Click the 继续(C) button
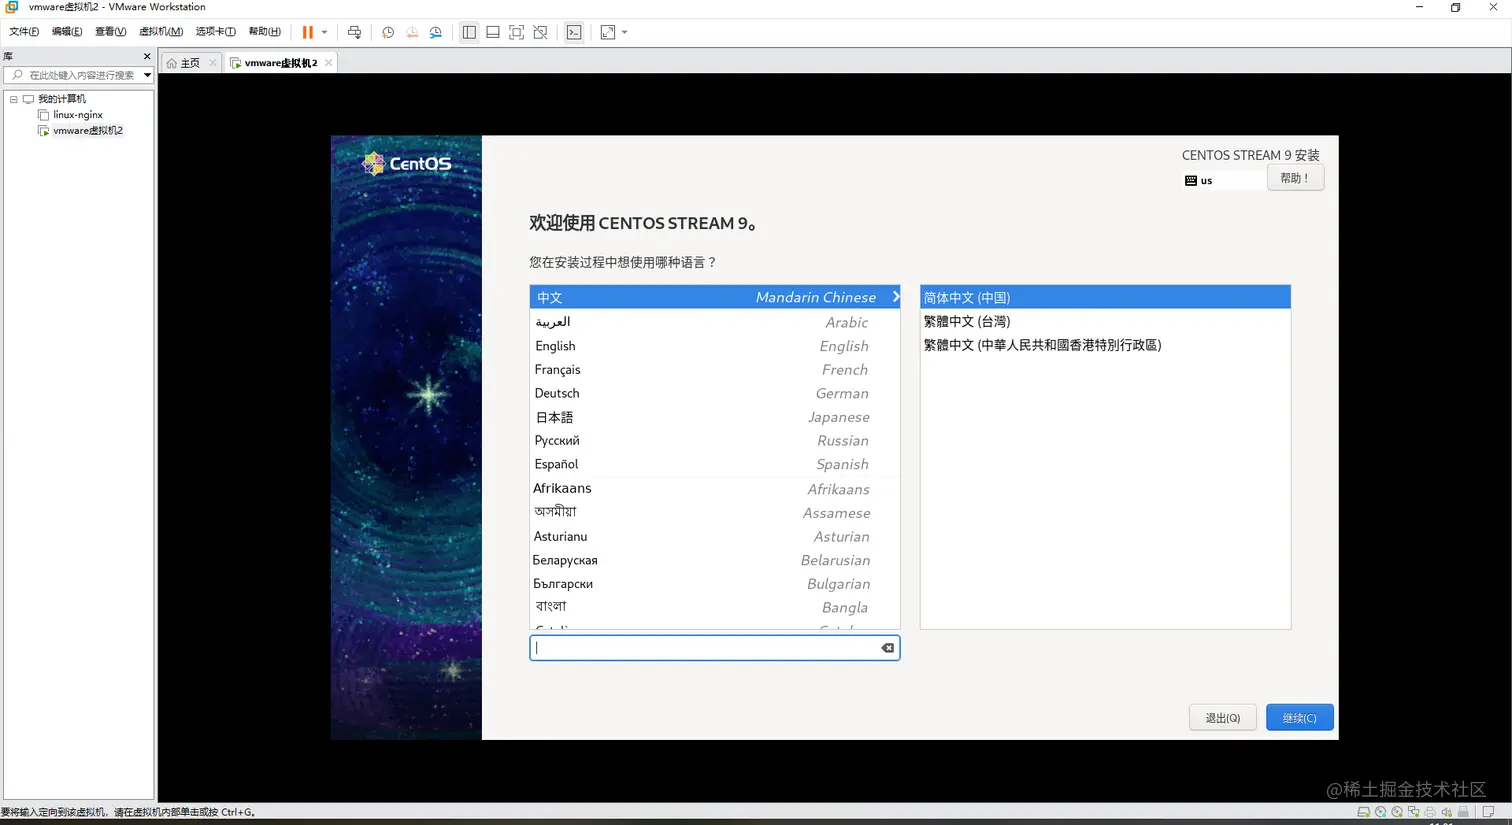The height and width of the screenshot is (825, 1512). 1299,717
